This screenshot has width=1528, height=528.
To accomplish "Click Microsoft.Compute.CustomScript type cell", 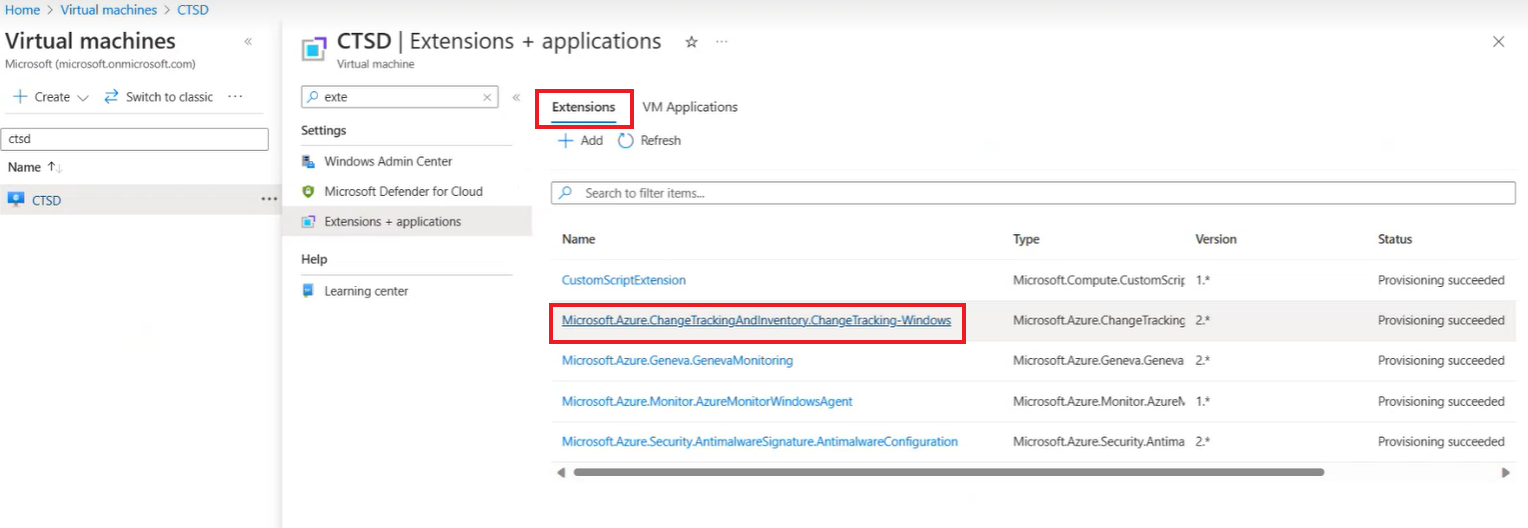I will pyautogui.click(x=1099, y=280).
